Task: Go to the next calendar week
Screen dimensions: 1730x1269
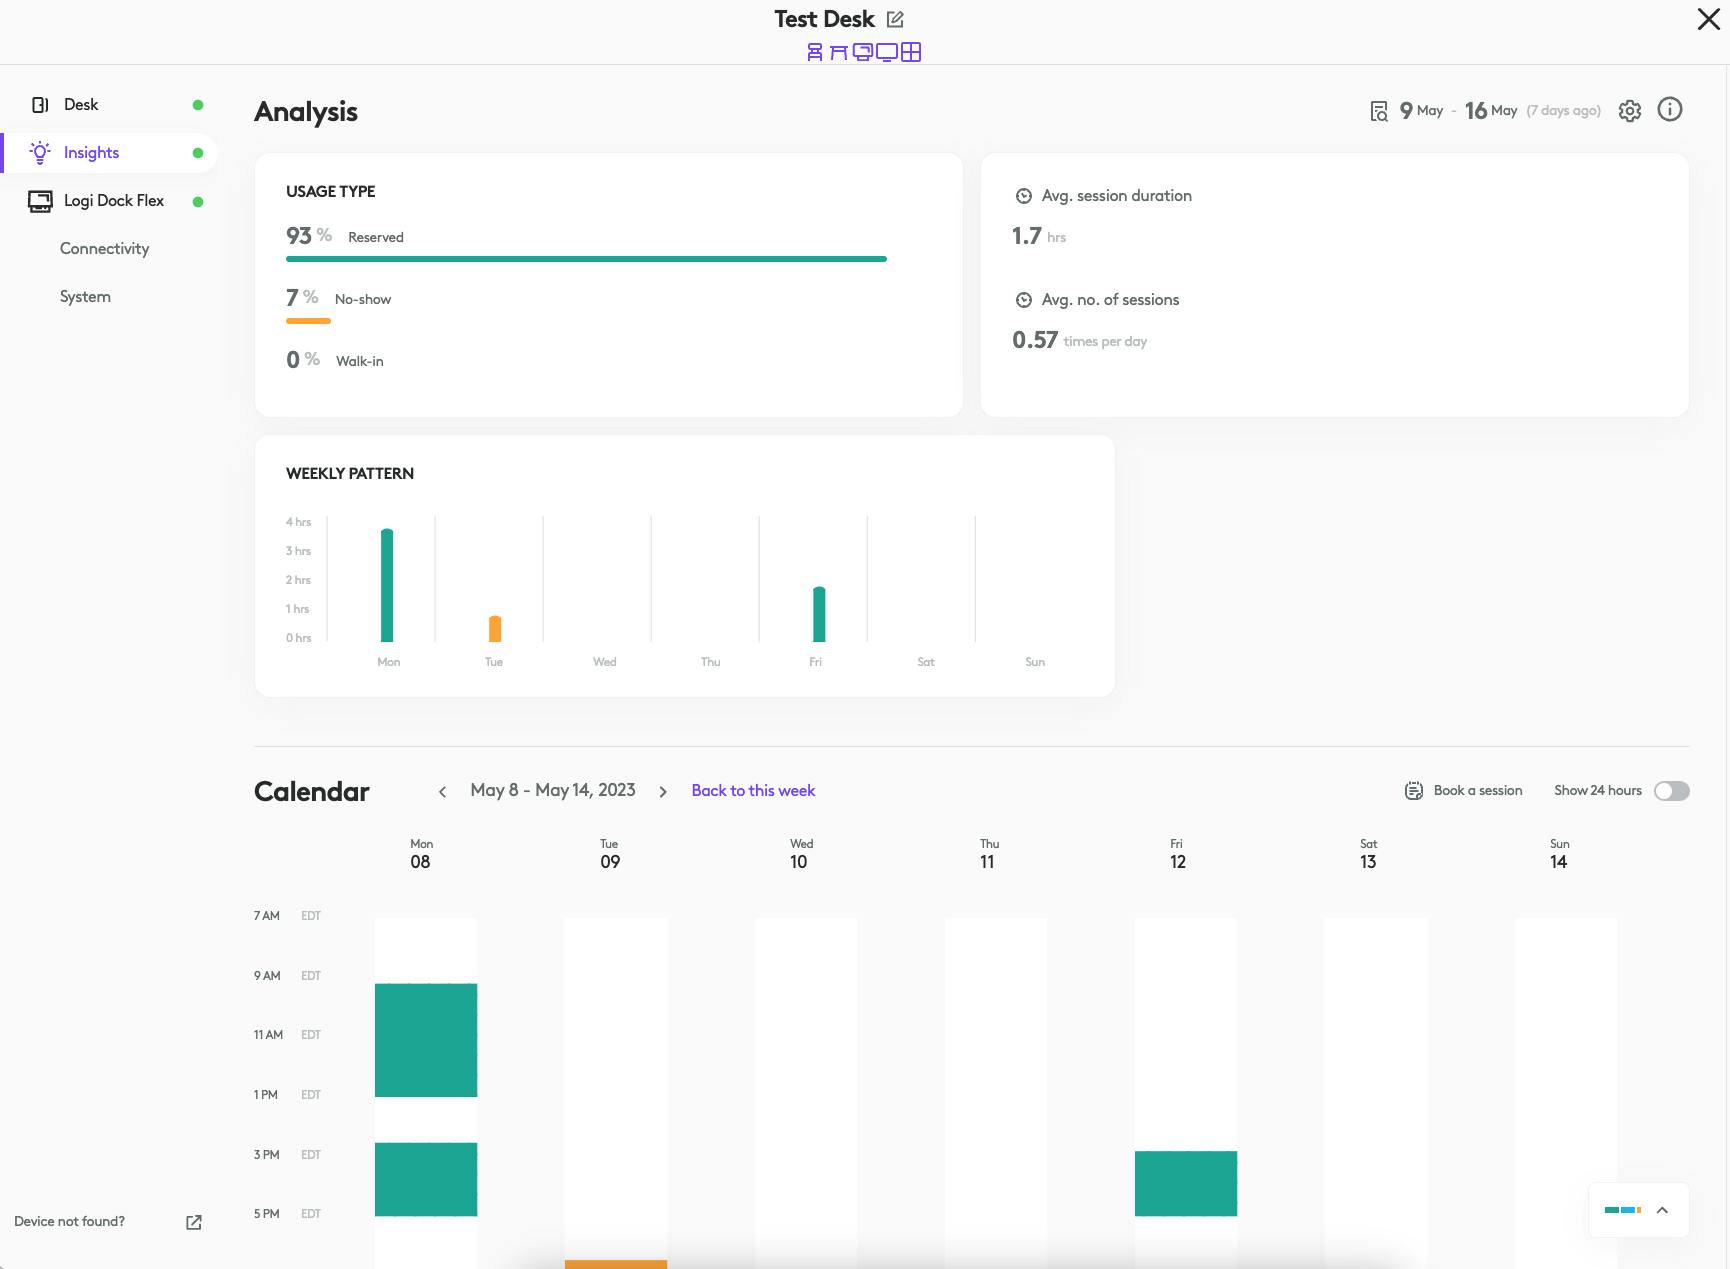Action: (x=663, y=792)
